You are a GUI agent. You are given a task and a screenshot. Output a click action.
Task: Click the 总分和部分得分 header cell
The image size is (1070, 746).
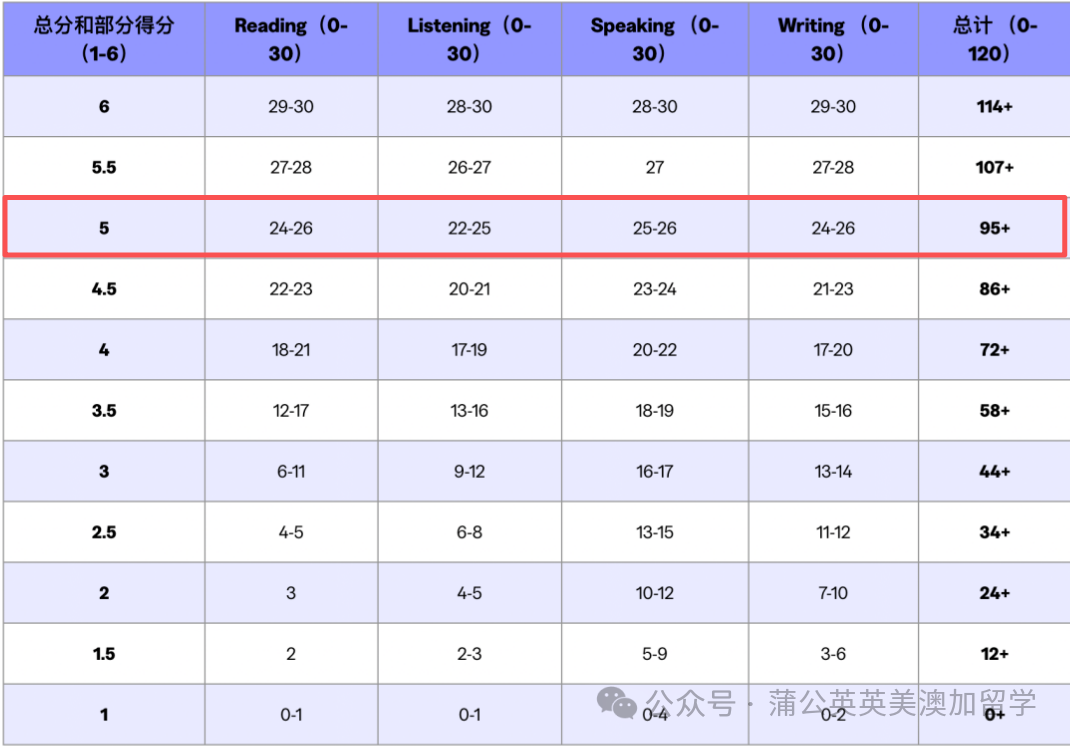coord(104,39)
